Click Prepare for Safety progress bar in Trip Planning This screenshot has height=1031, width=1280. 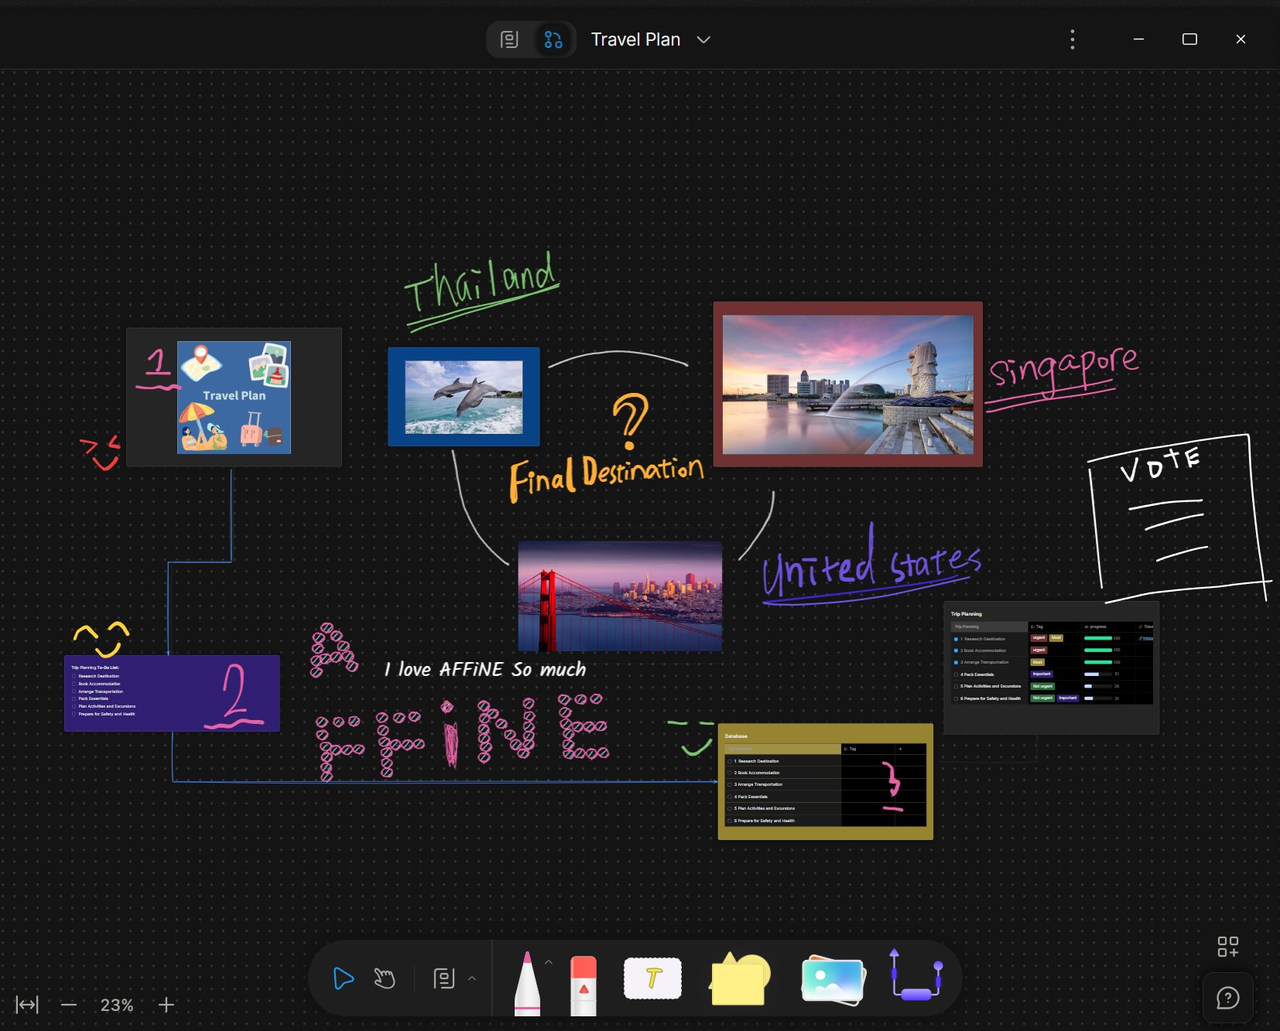[x=1098, y=698]
